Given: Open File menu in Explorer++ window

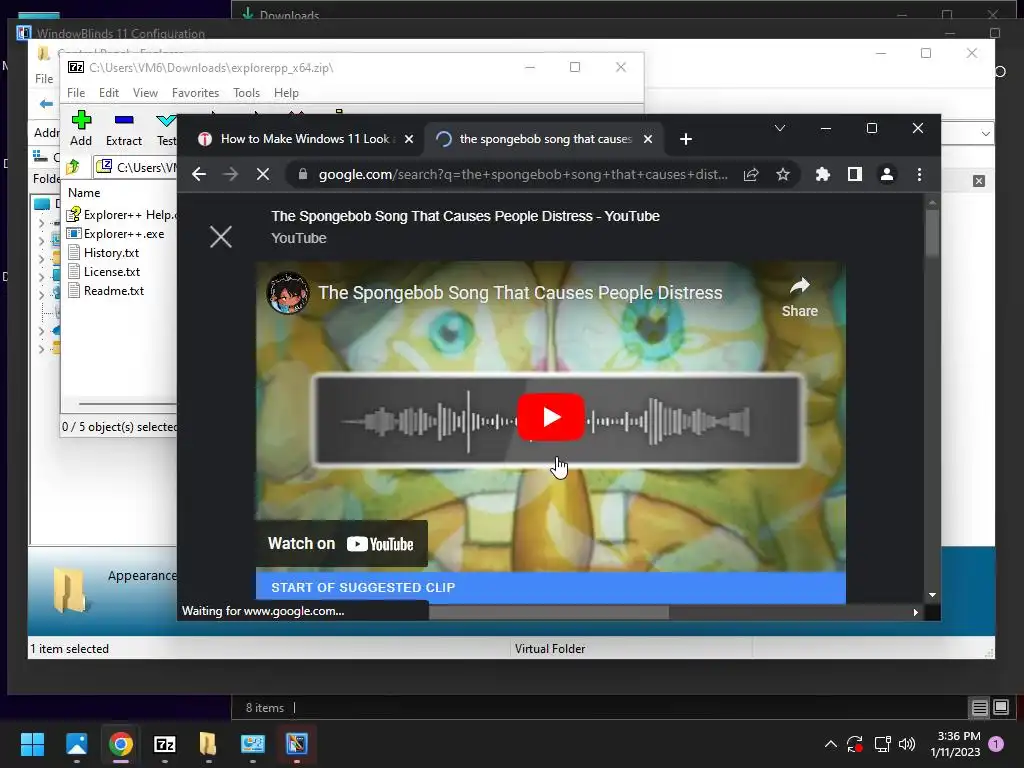Looking at the screenshot, I should (44, 78).
